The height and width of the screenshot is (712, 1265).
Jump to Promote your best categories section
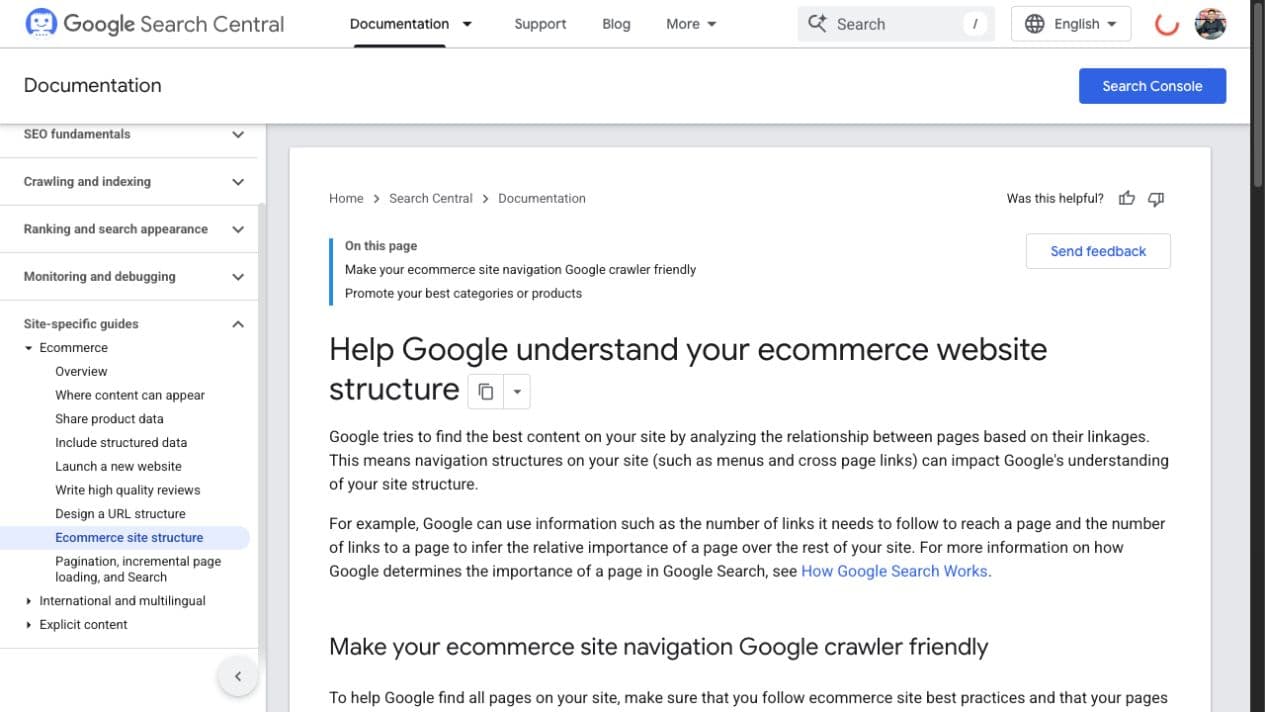tap(463, 294)
